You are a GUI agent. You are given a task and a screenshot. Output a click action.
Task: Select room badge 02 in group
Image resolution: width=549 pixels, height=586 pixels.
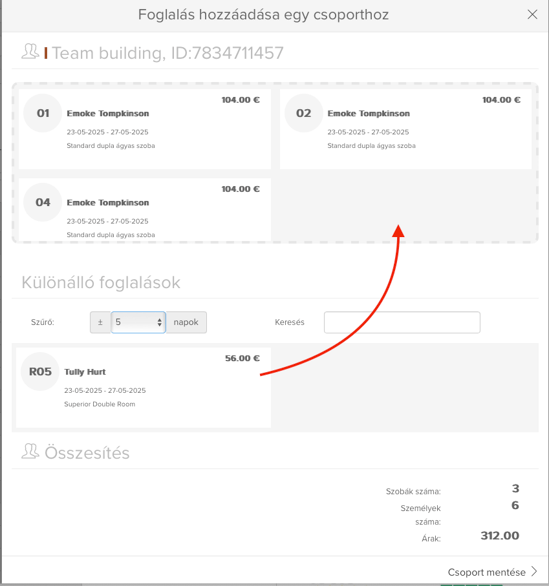pyautogui.click(x=303, y=113)
